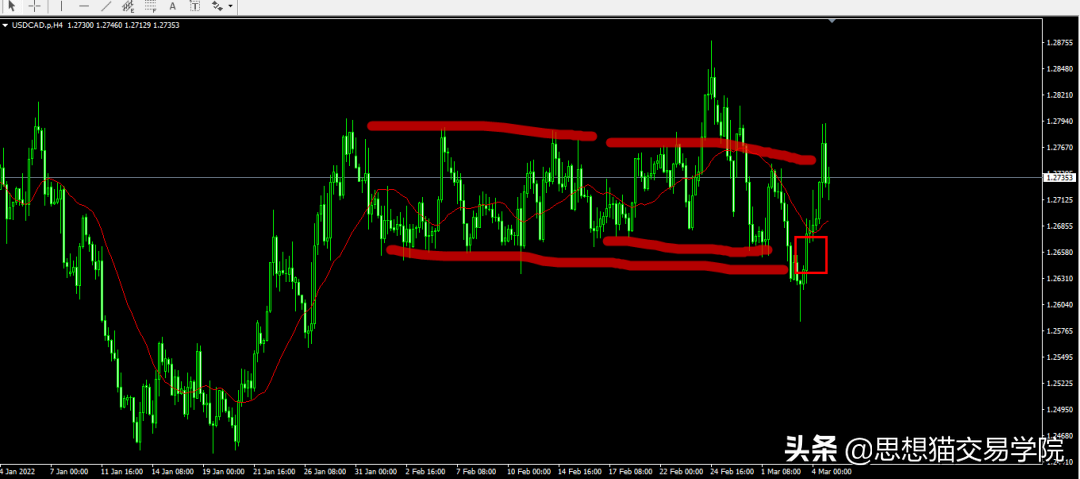Click the '4 Mar 00:00' time label
1080x479 pixels.
pyautogui.click(x=833, y=472)
